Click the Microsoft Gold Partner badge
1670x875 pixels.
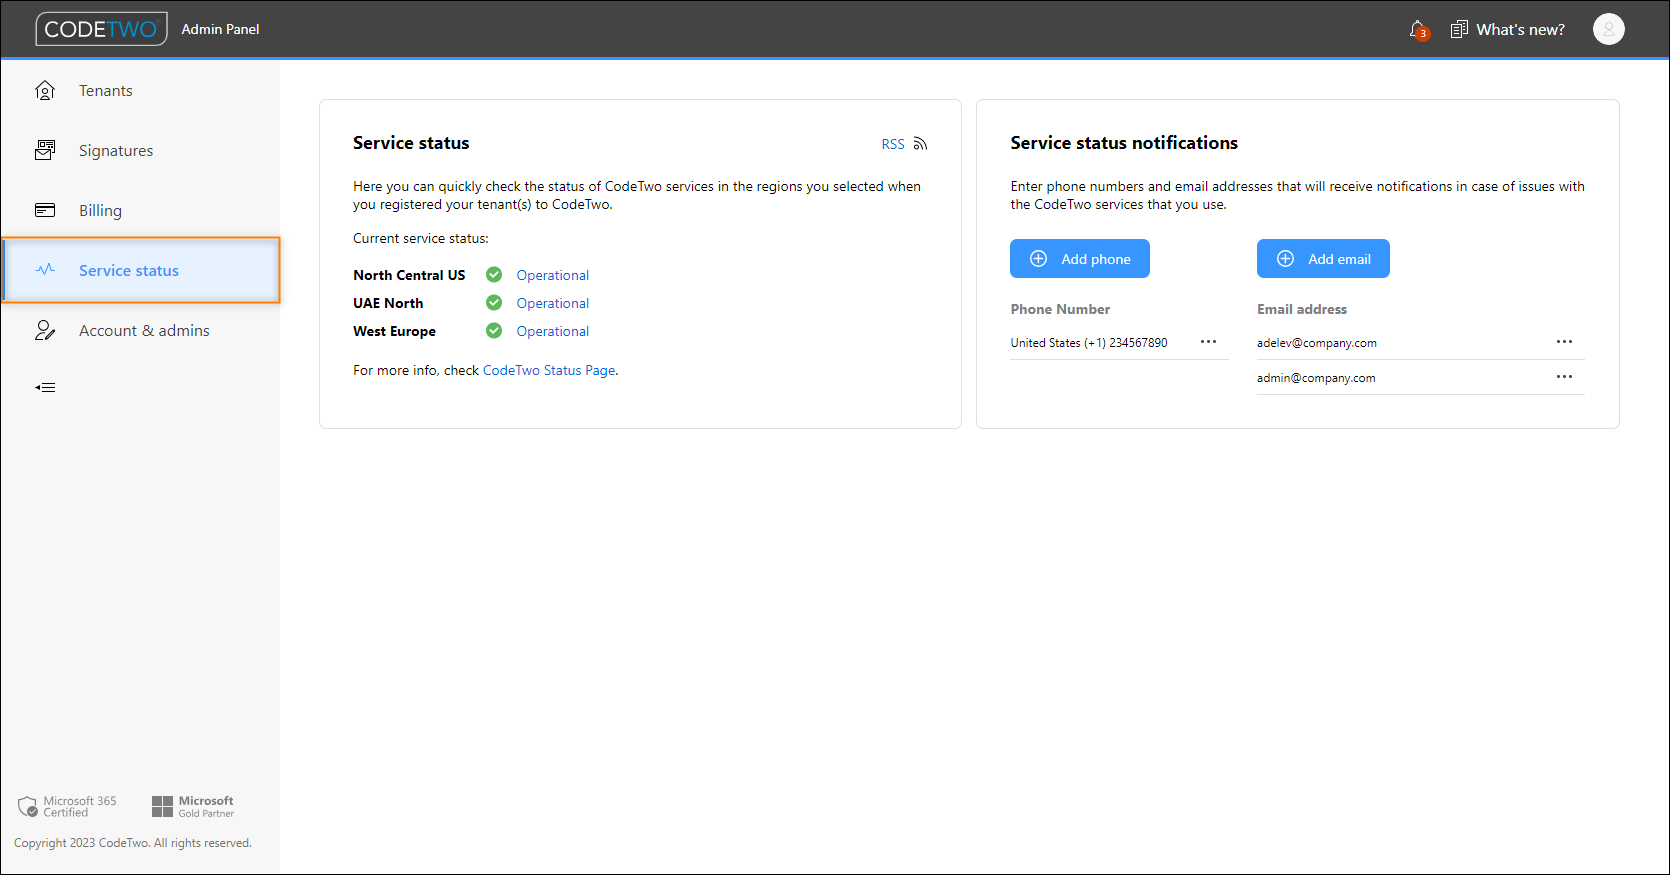[x=193, y=806]
